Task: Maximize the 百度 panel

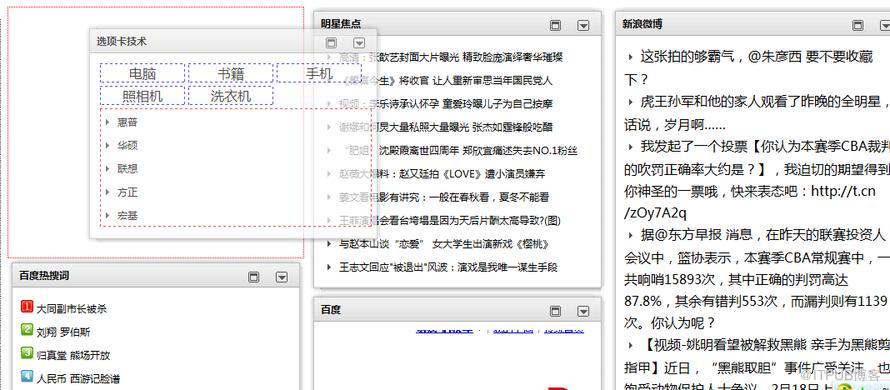Action: pyautogui.click(x=556, y=311)
